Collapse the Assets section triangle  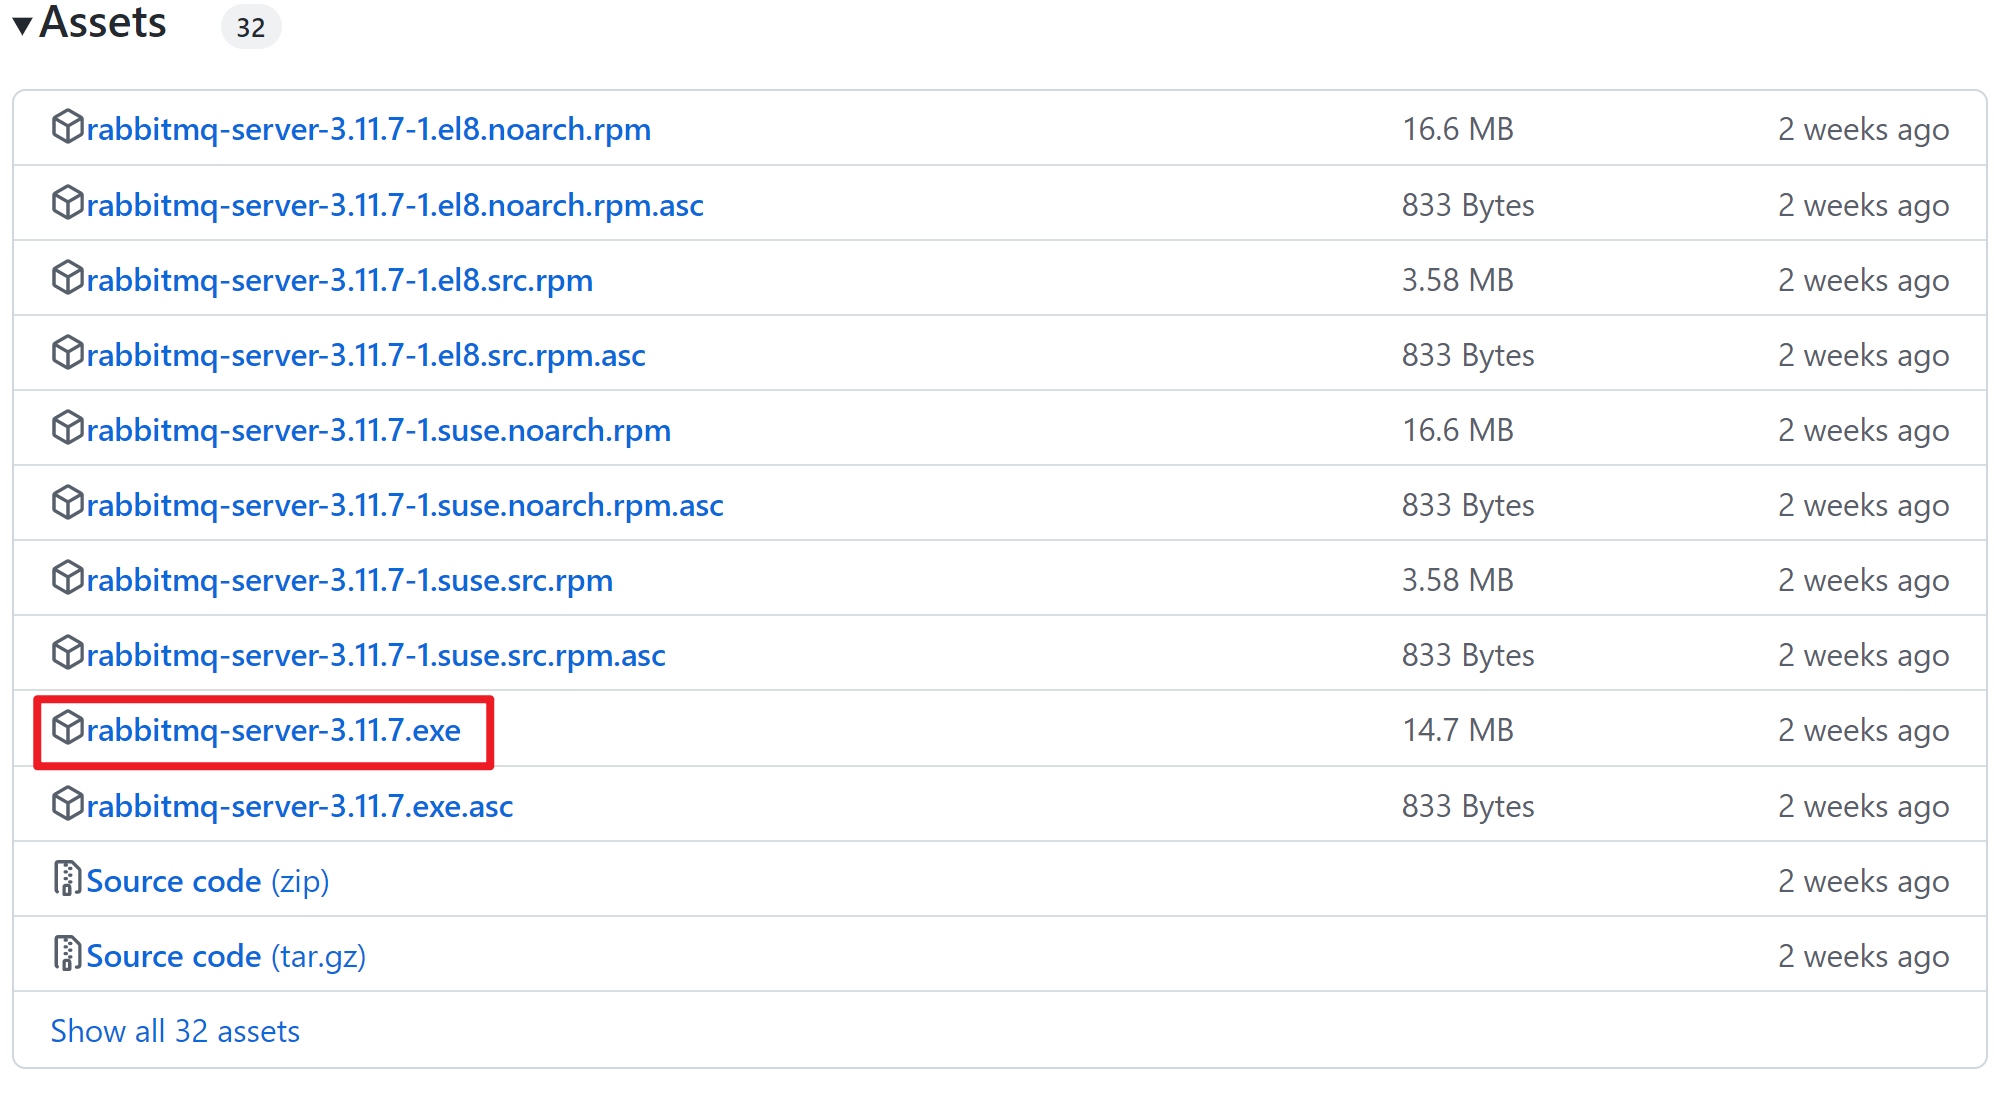22,24
